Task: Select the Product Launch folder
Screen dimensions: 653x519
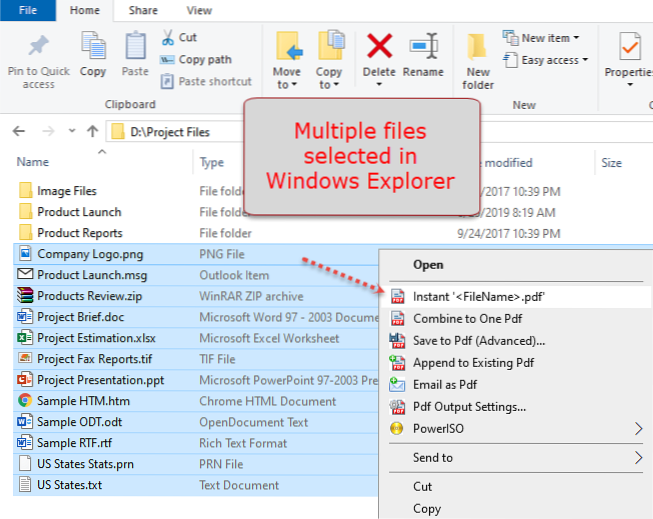Action: pos(79,211)
